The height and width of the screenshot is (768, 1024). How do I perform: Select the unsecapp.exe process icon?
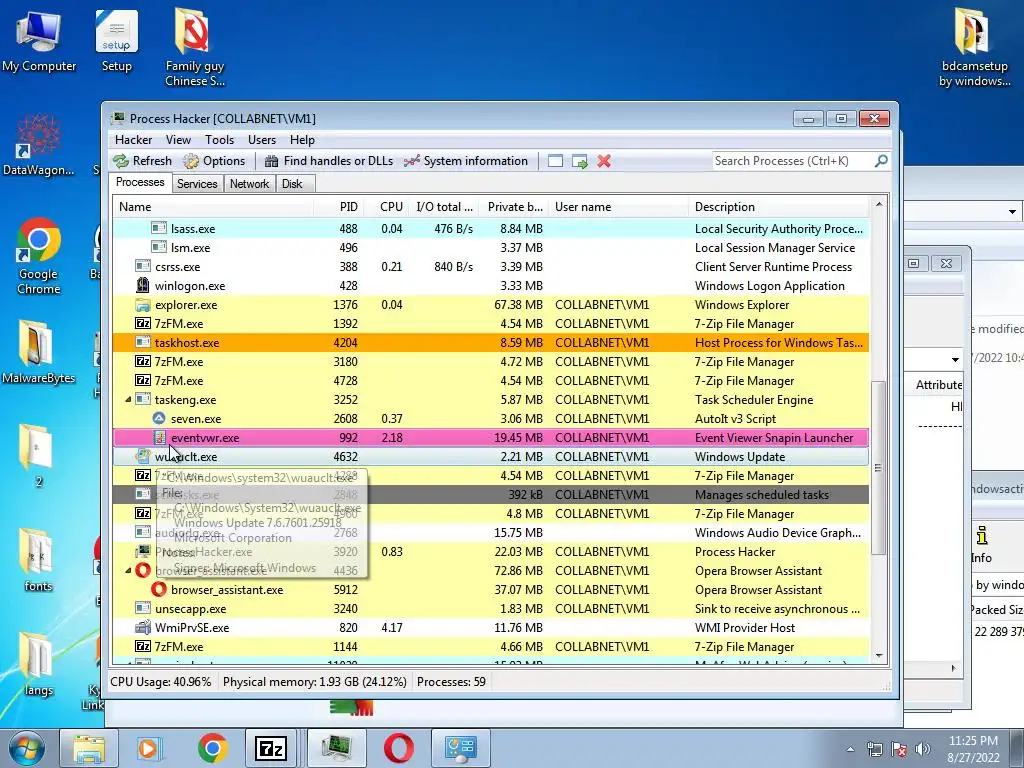[143, 609]
